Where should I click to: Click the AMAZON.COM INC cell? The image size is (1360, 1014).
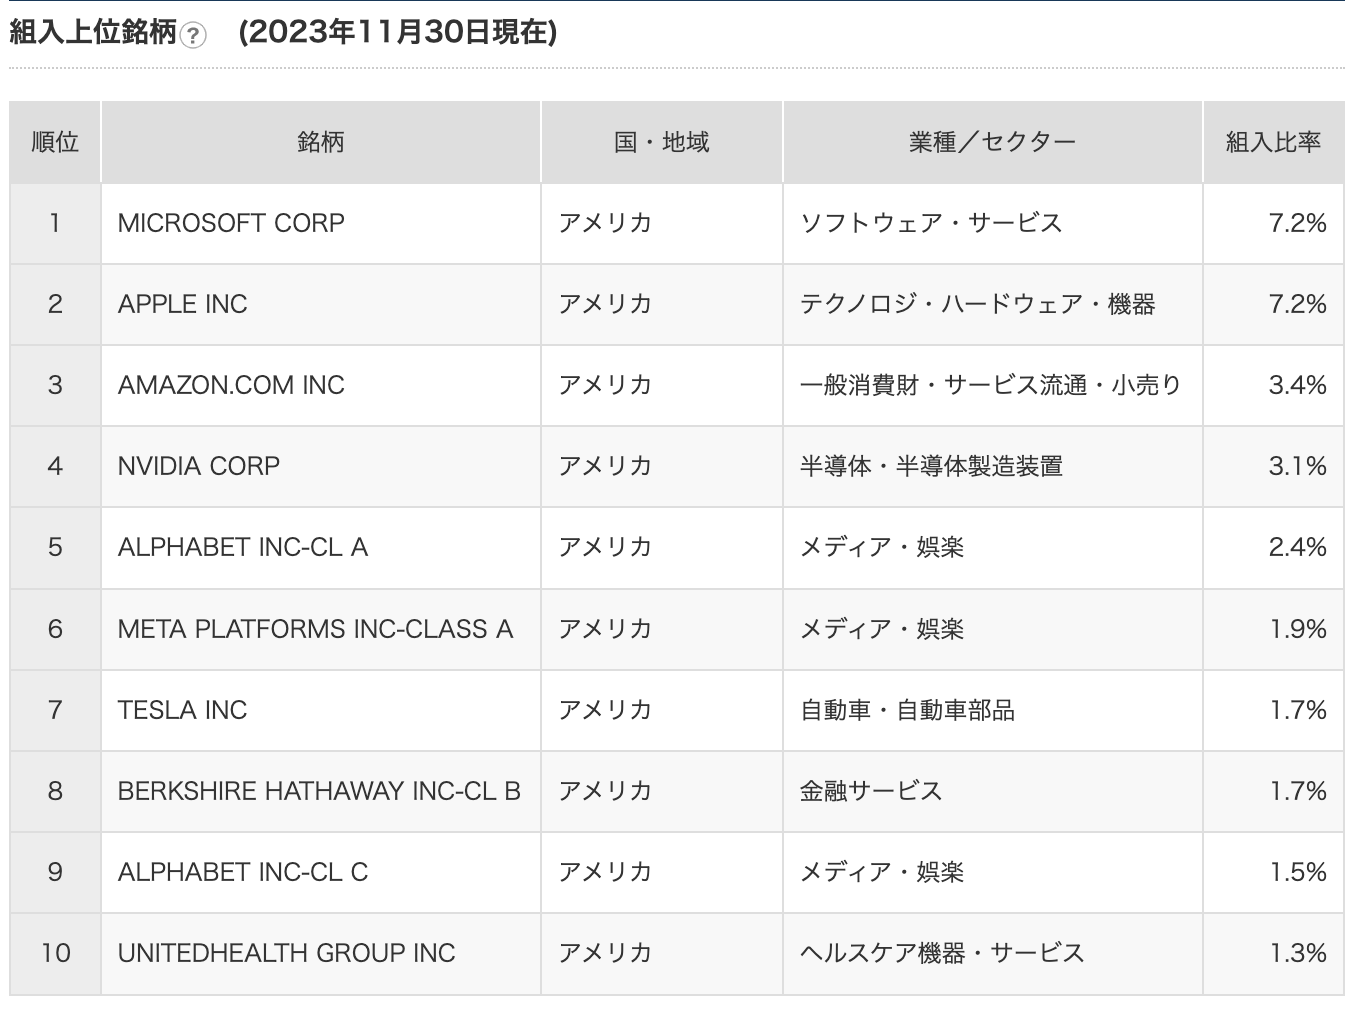click(x=321, y=385)
